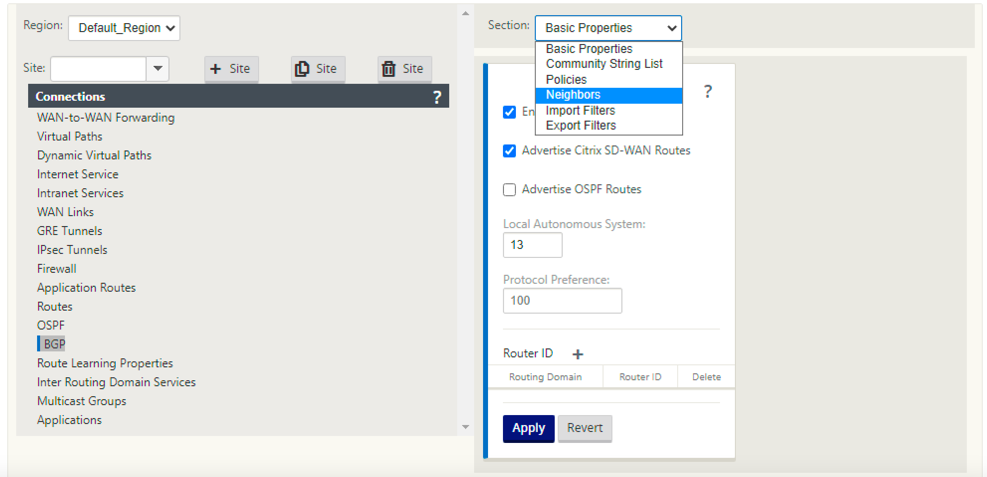Open Virtual Paths section
The width and height of the screenshot is (987, 477).
click(70, 137)
